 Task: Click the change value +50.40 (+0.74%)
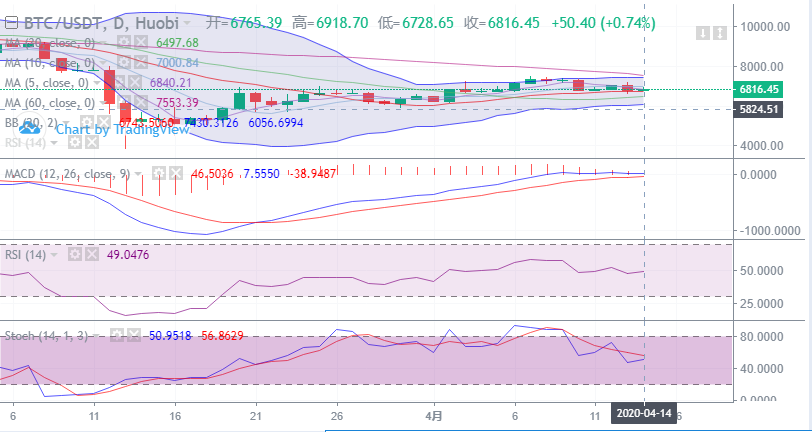click(604, 23)
